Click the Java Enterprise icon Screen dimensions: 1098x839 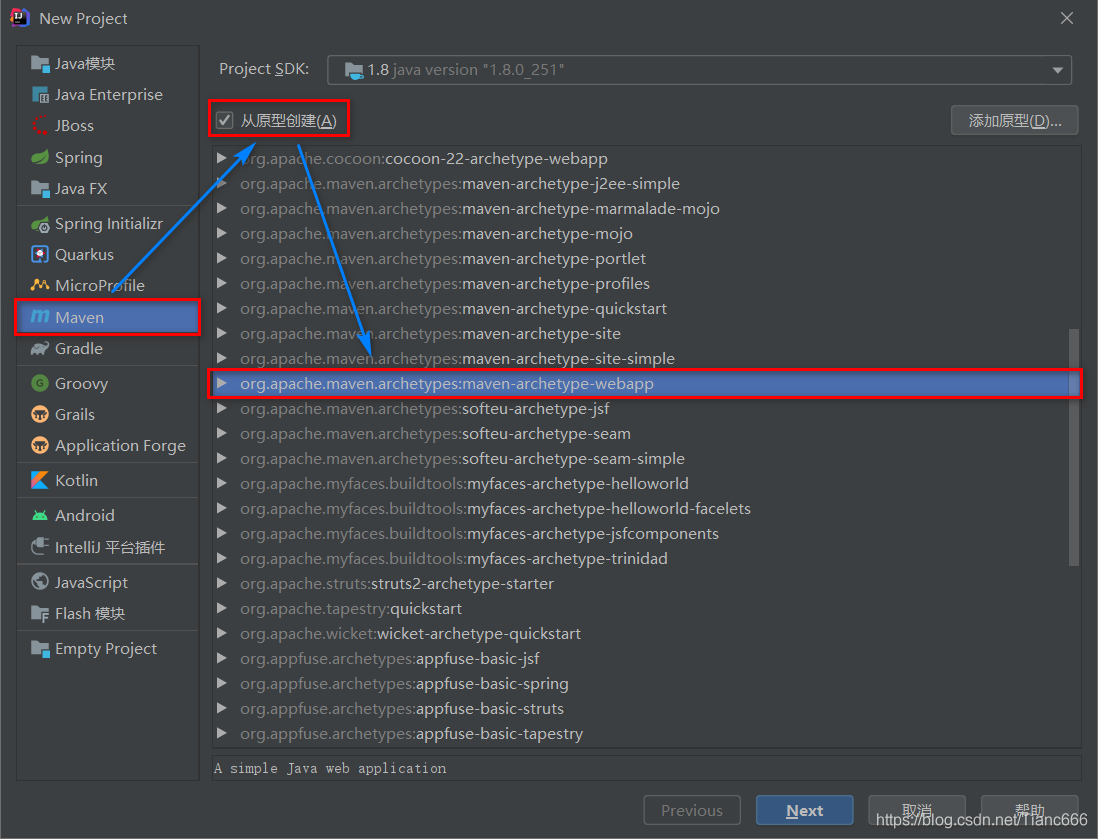[x=40, y=95]
